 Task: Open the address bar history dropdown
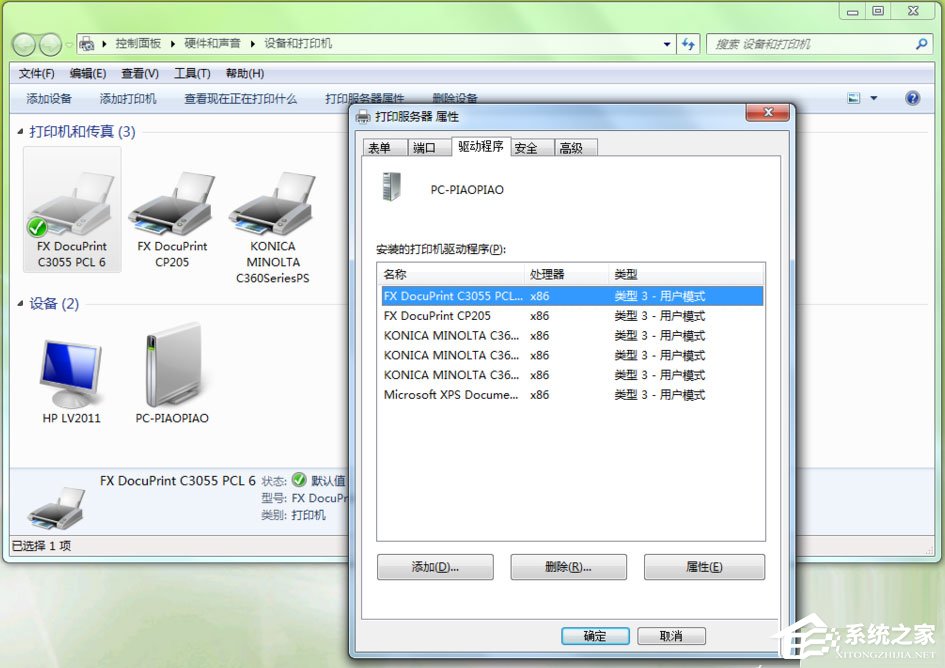(x=666, y=44)
